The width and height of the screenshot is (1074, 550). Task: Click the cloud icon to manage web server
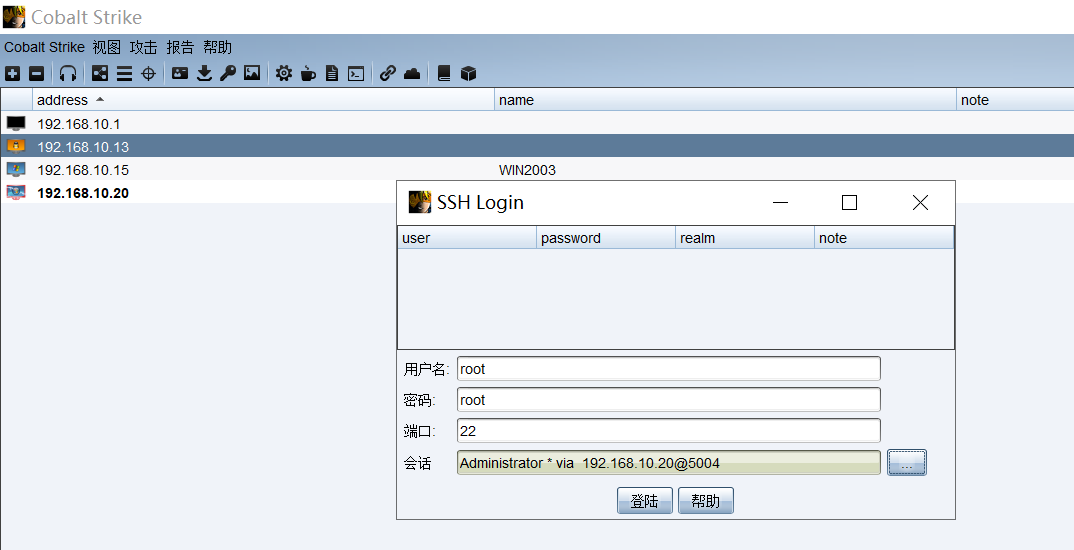tap(412, 73)
